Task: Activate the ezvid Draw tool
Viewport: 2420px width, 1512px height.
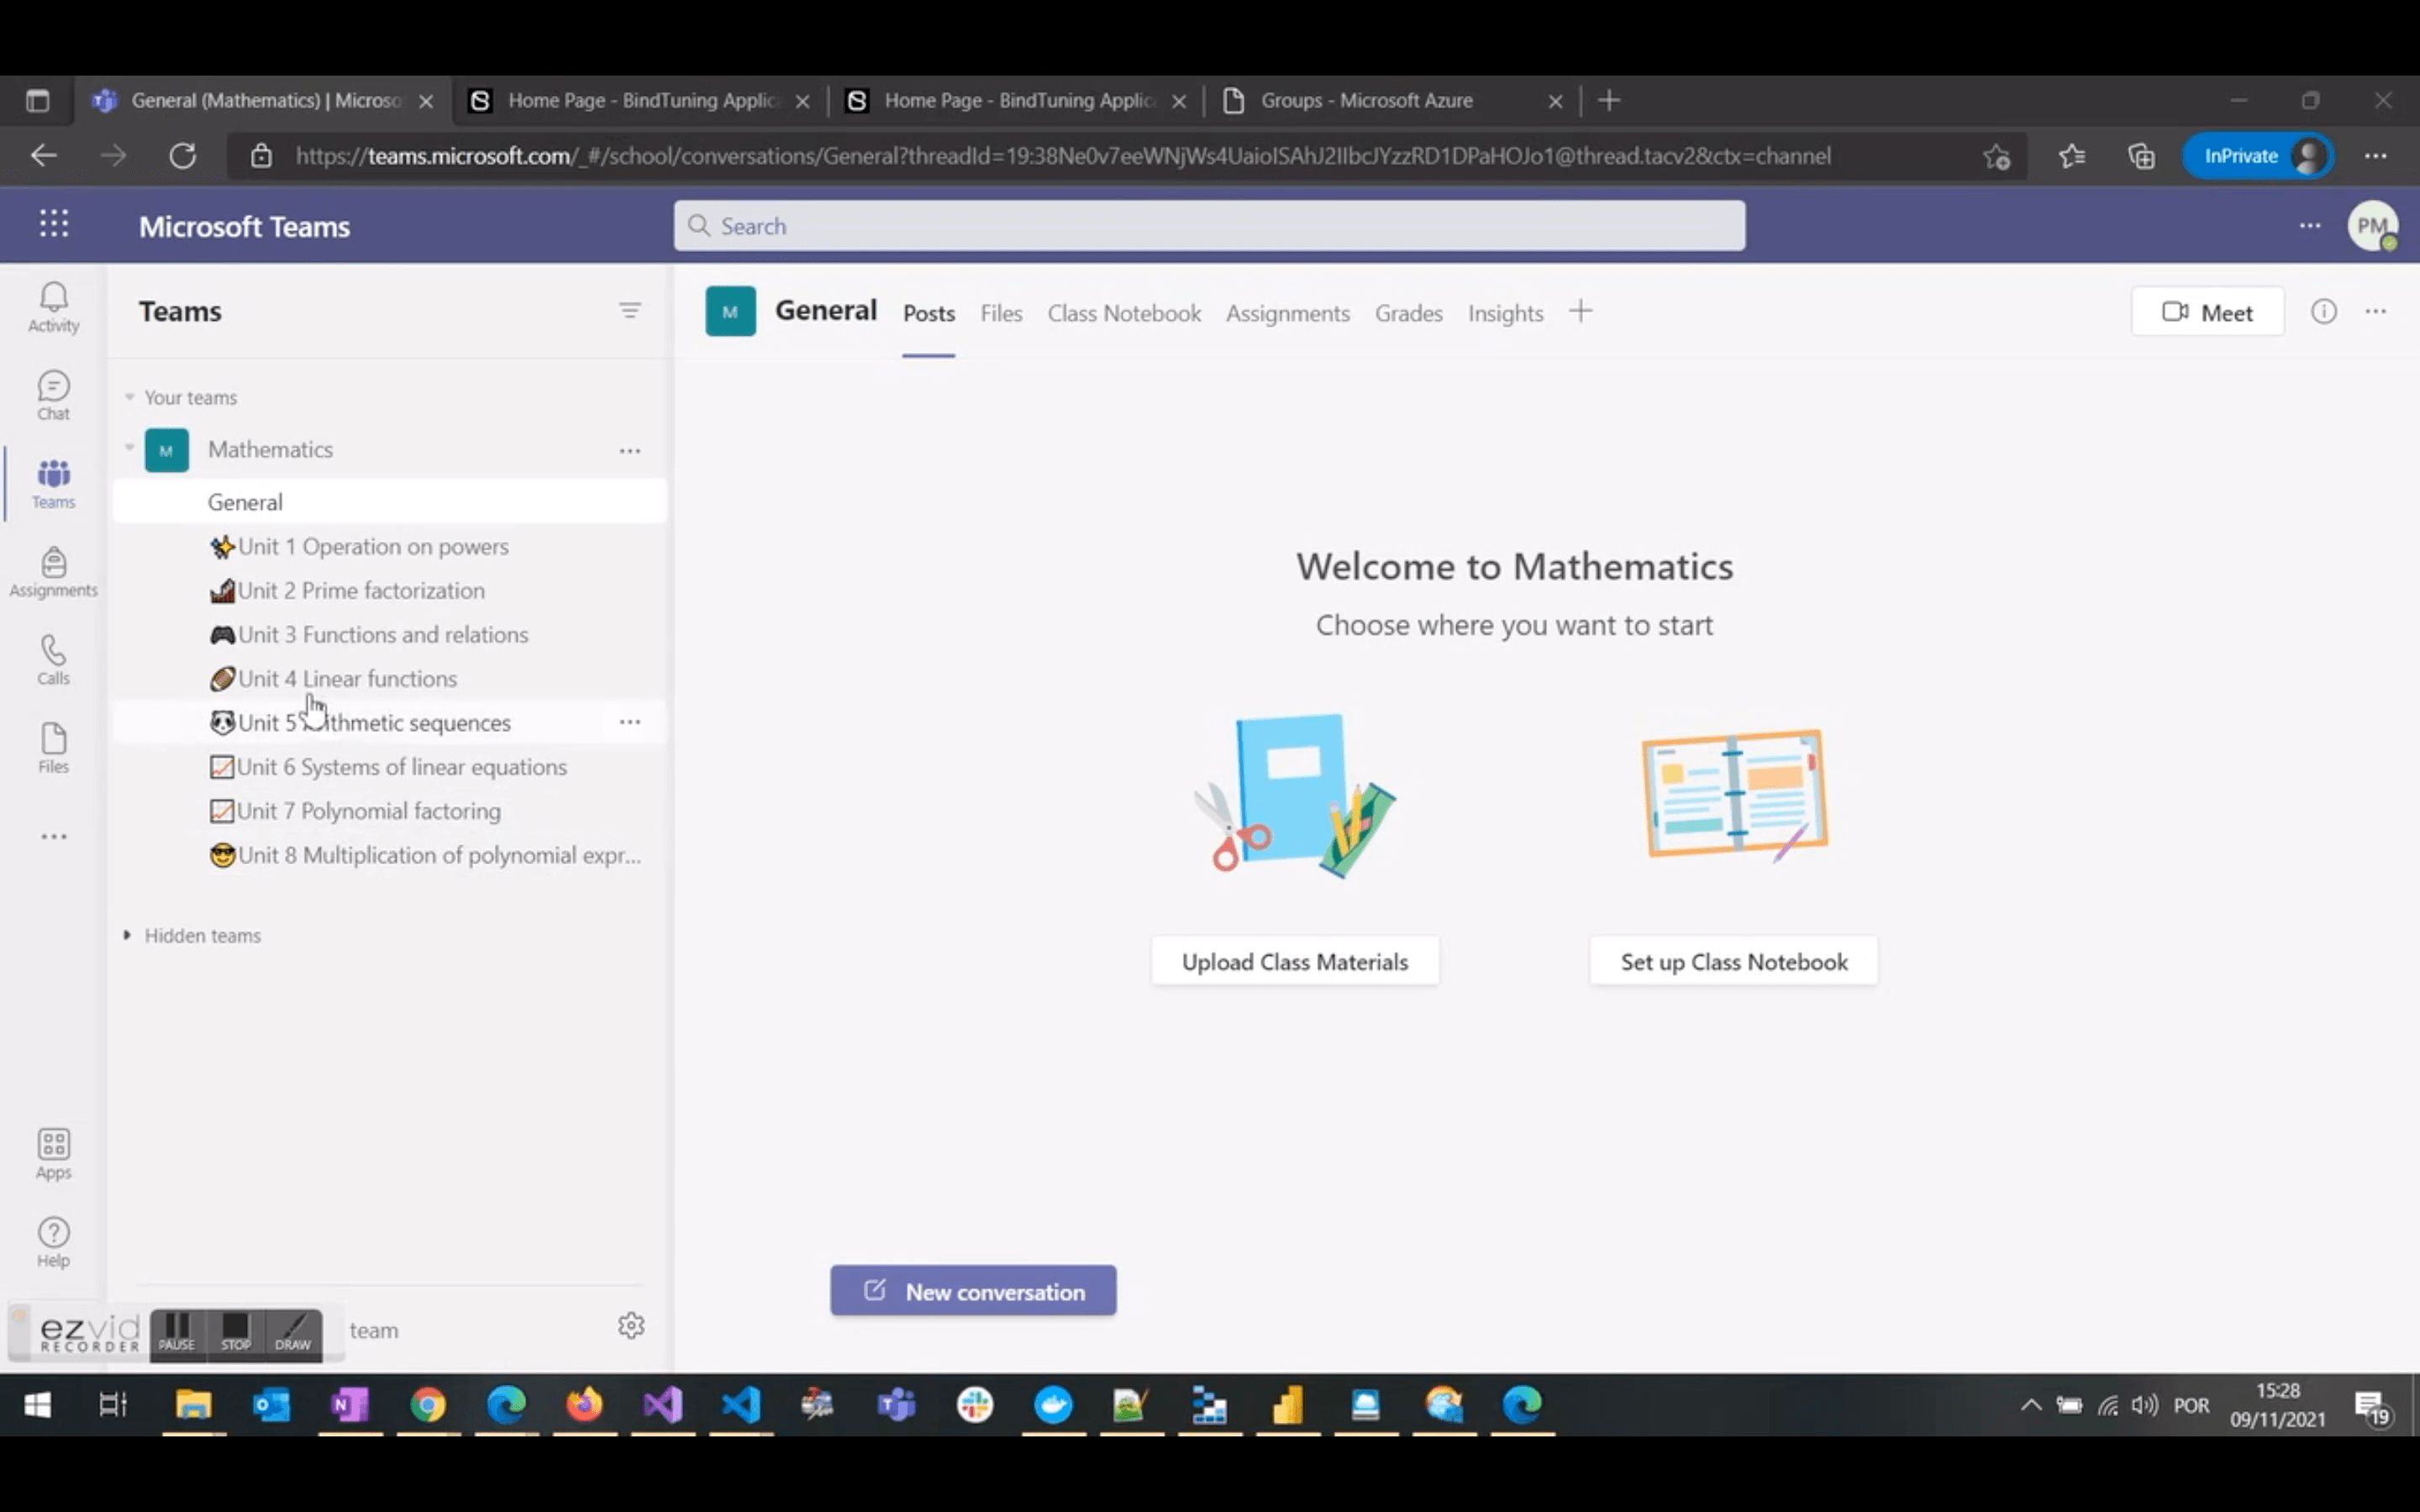Action: coord(293,1334)
